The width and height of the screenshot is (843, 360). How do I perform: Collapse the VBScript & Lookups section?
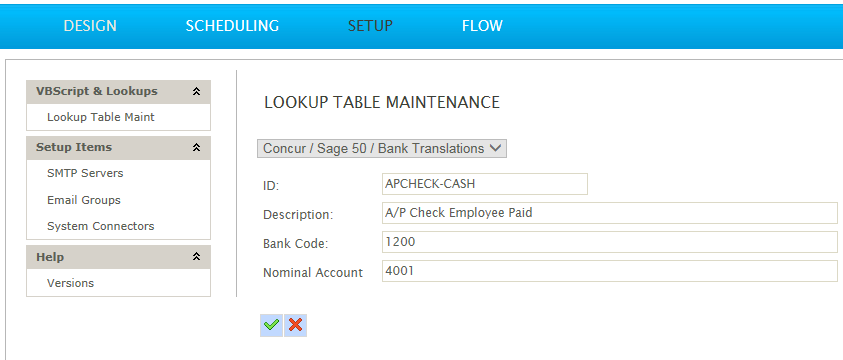pos(196,92)
